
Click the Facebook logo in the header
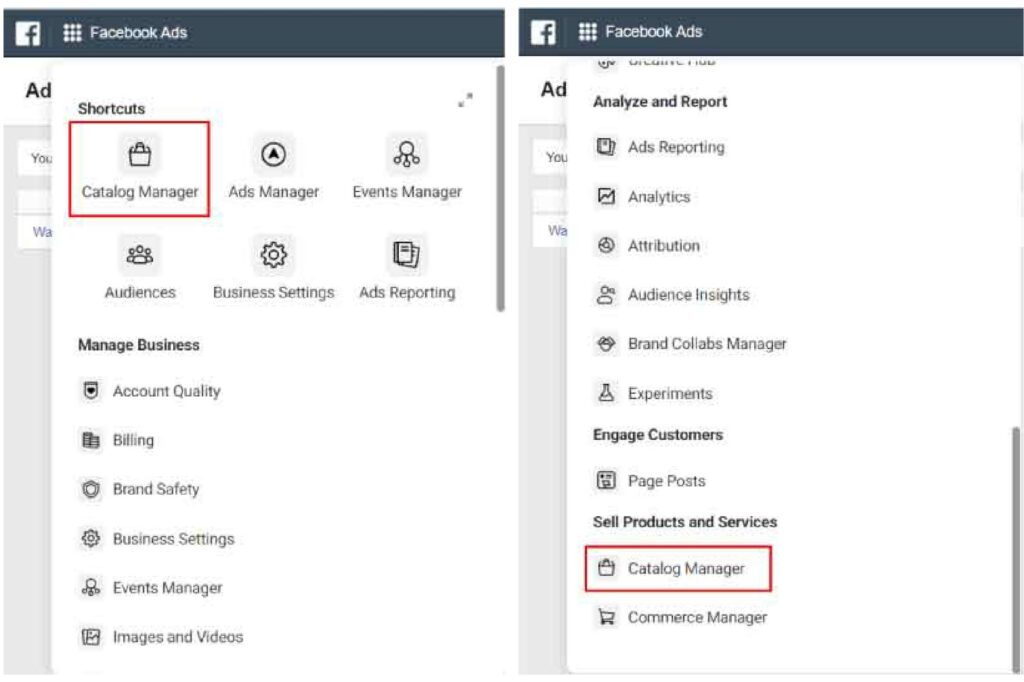(28, 31)
